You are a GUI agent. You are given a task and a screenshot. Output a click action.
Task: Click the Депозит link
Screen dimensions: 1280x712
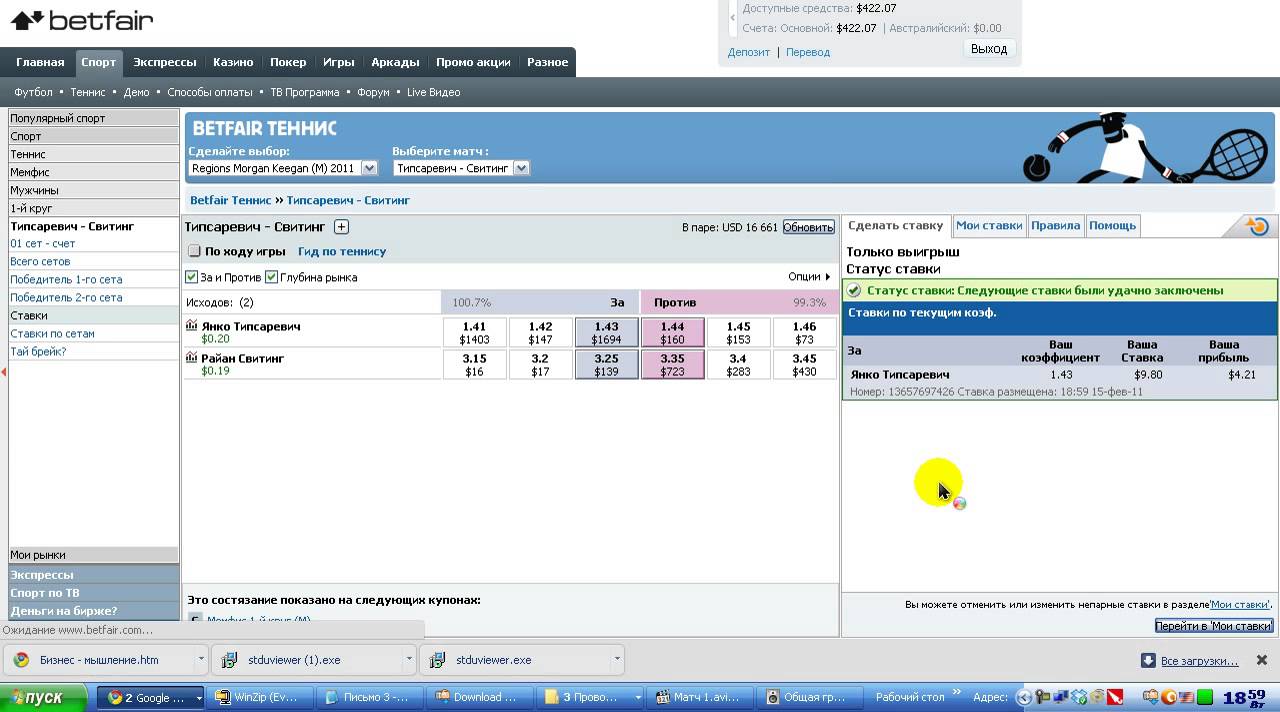749,52
